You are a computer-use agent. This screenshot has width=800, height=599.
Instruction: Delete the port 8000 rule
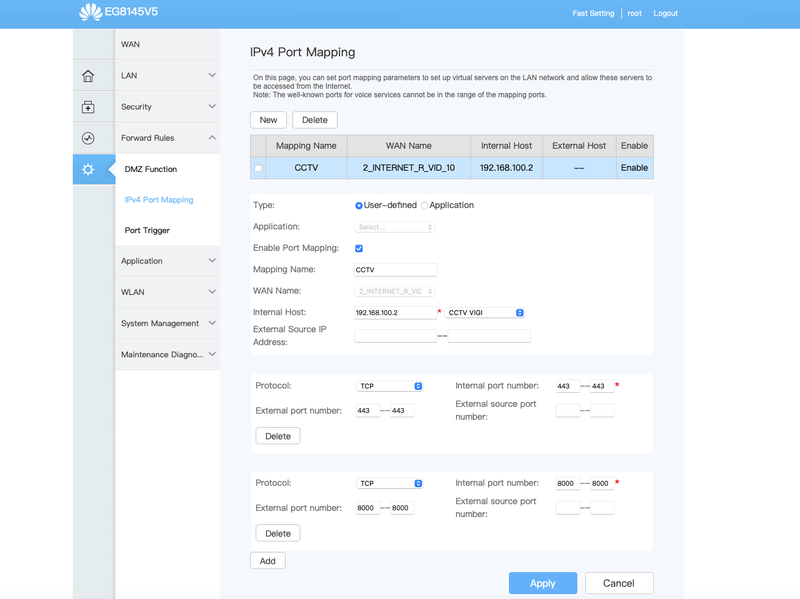tap(278, 533)
